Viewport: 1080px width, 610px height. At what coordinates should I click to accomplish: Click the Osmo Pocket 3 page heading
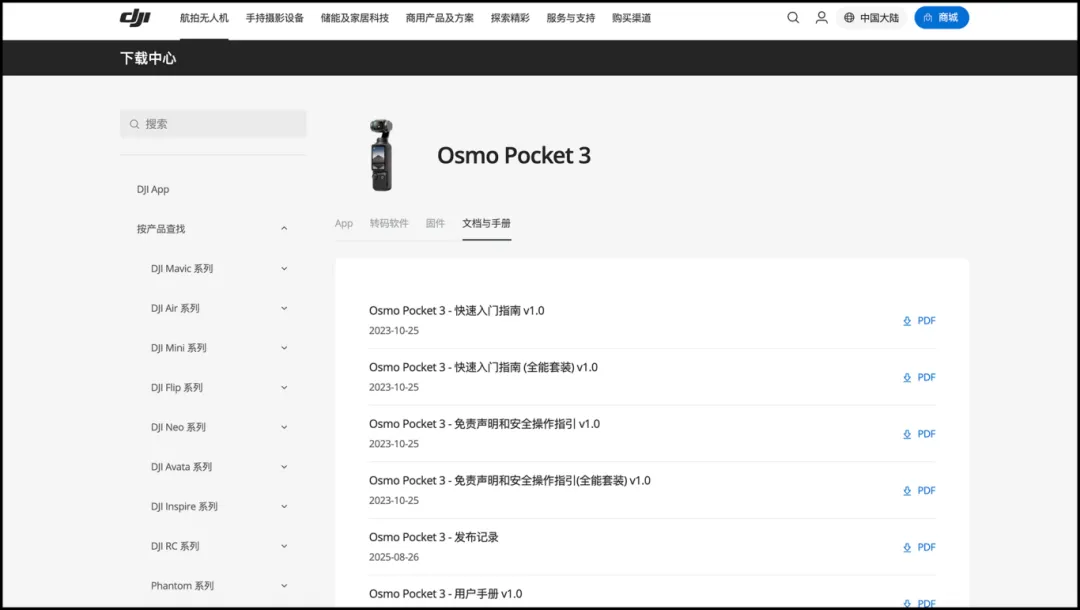(514, 156)
